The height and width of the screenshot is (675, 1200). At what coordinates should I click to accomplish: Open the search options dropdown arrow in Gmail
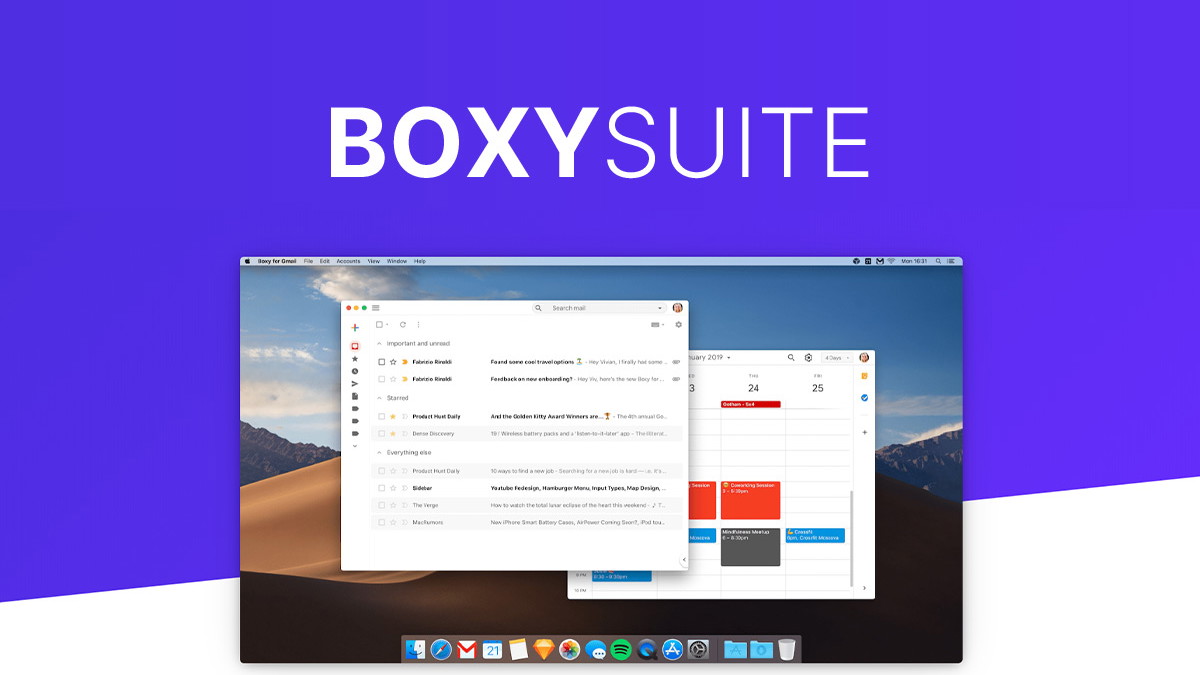(660, 308)
